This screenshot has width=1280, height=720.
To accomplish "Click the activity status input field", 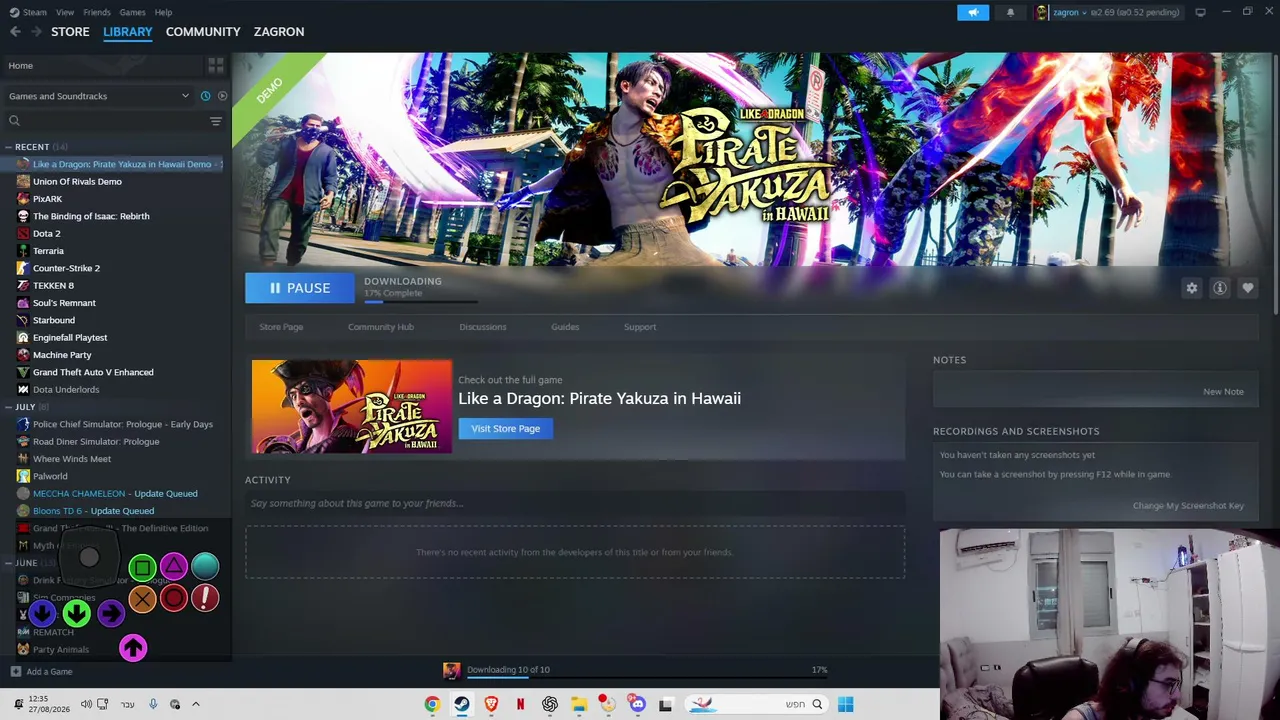I will click(575, 503).
